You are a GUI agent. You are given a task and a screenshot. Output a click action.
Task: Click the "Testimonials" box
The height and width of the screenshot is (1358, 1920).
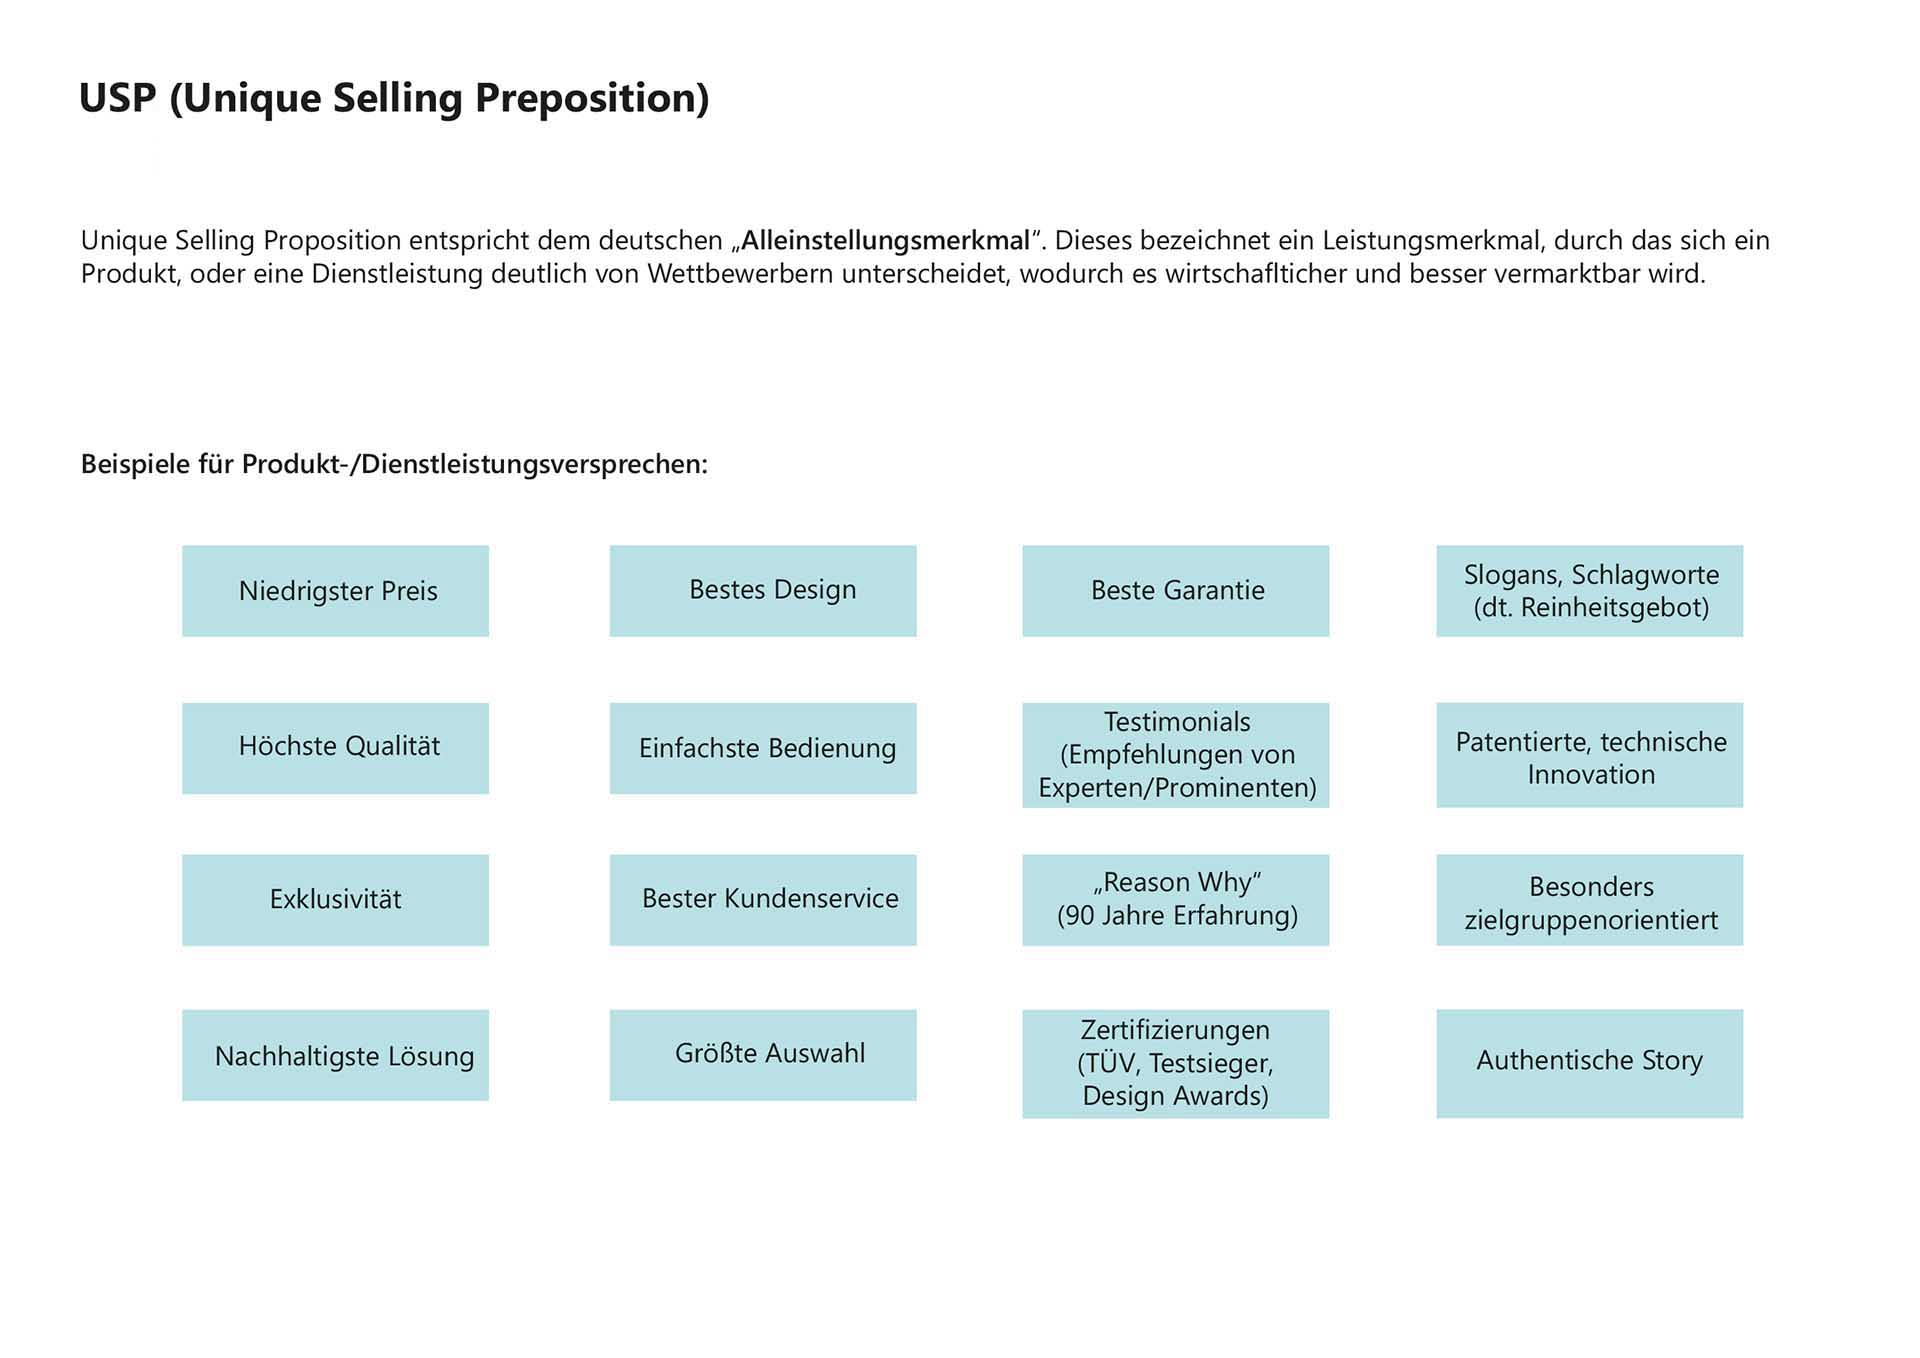[x=1175, y=755]
